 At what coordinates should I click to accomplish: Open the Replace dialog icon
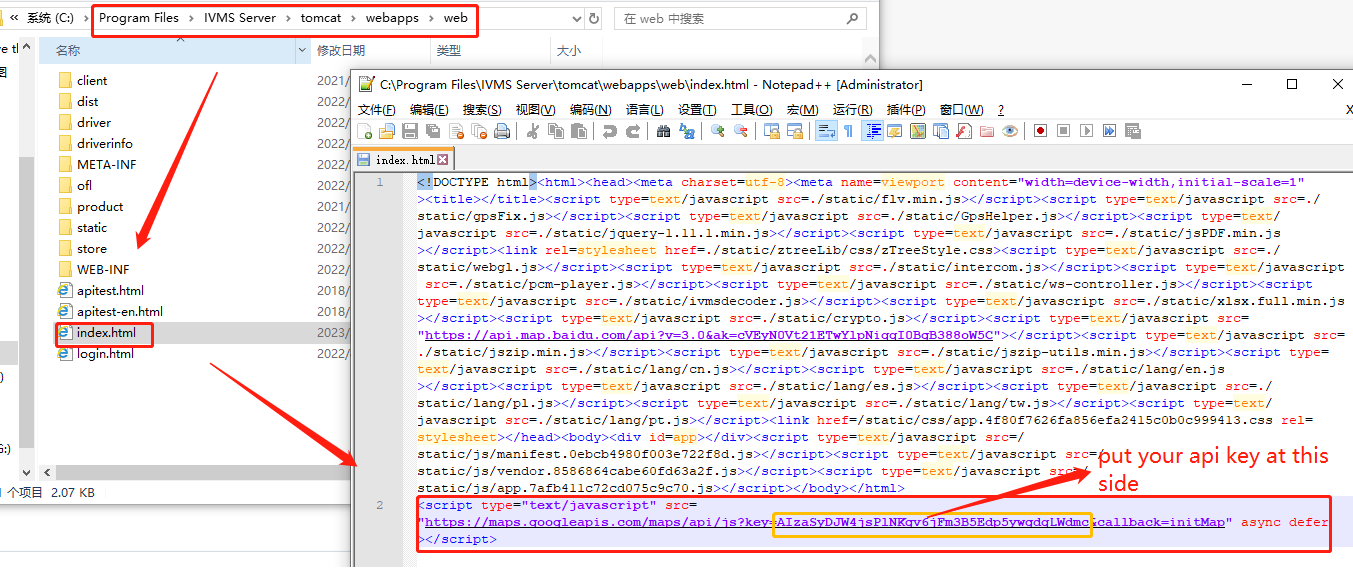[687, 131]
